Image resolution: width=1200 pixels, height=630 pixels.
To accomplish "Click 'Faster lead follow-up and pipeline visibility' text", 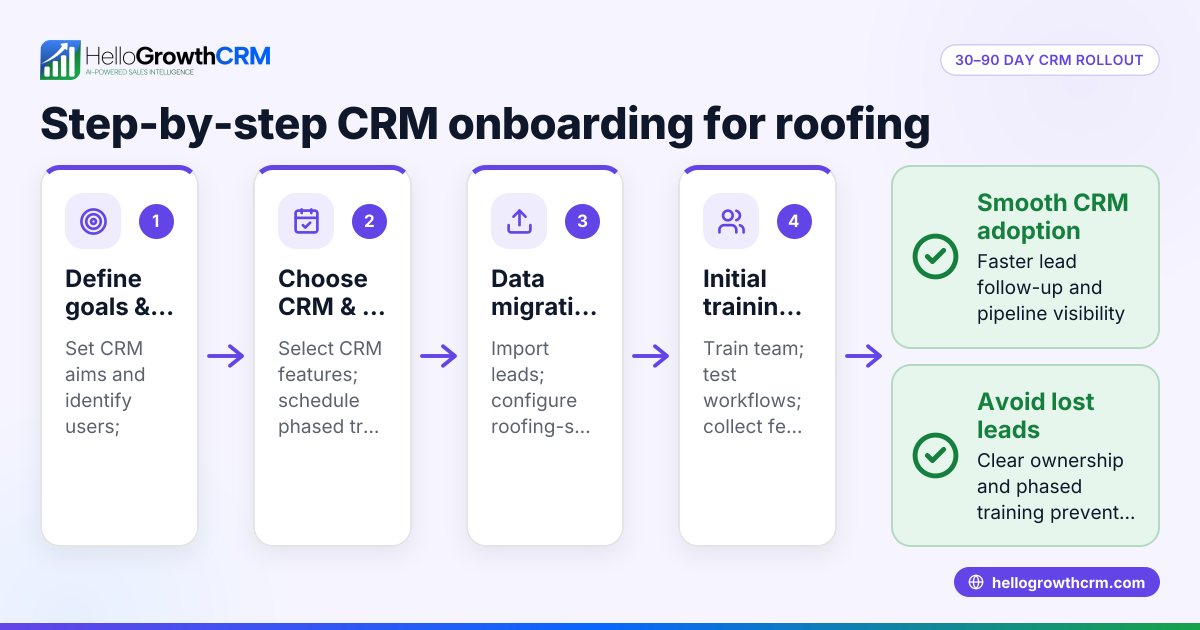I will (x=1051, y=288).
